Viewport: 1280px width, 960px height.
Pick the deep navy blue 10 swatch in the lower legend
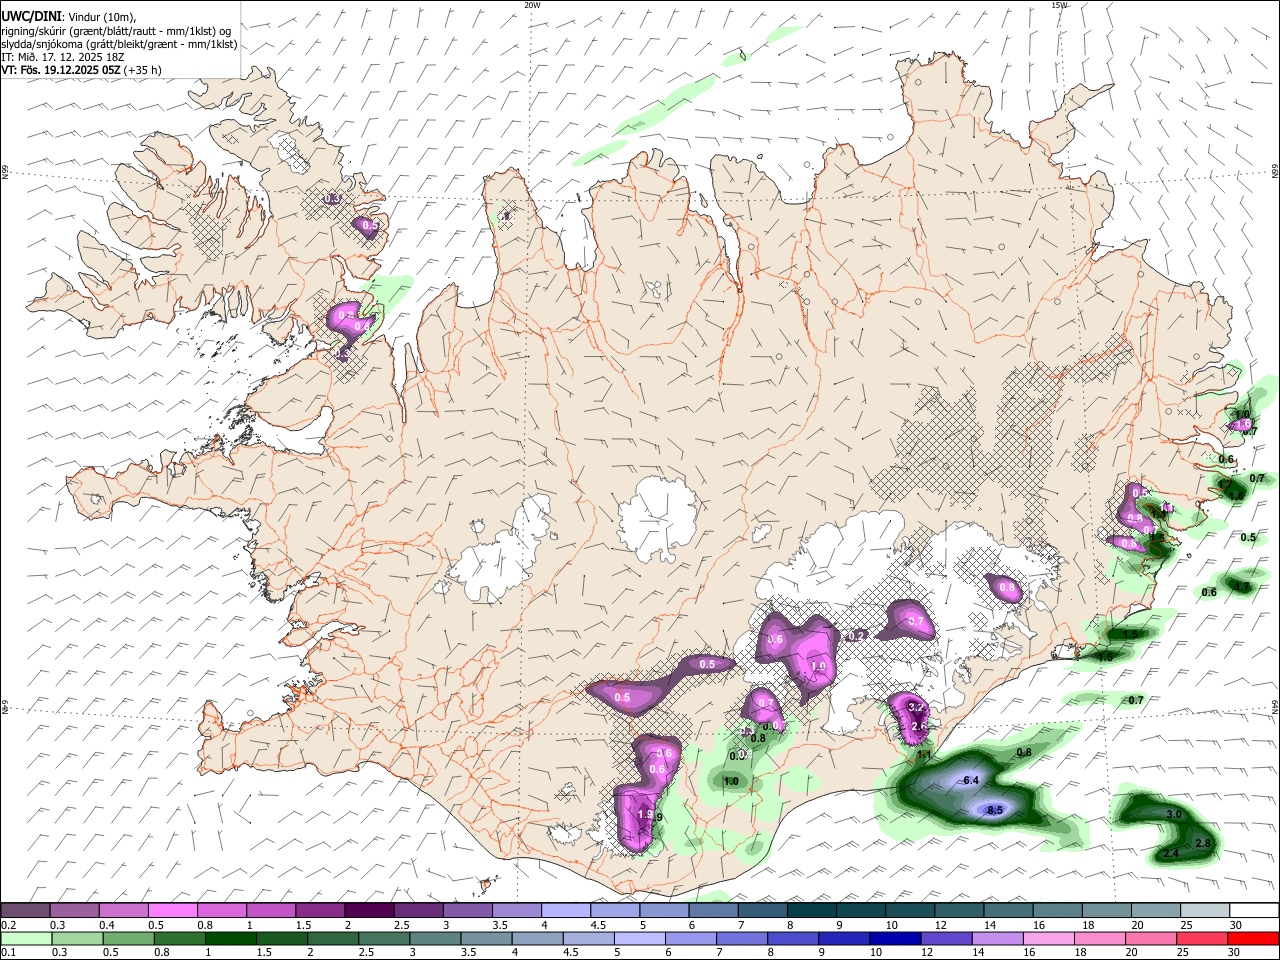[895, 938]
